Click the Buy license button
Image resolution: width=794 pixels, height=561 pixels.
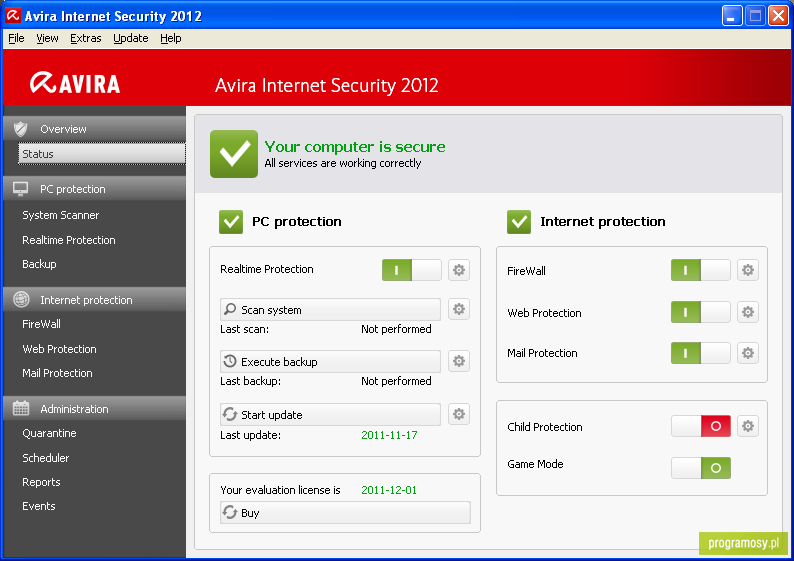click(x=345, y=512)
